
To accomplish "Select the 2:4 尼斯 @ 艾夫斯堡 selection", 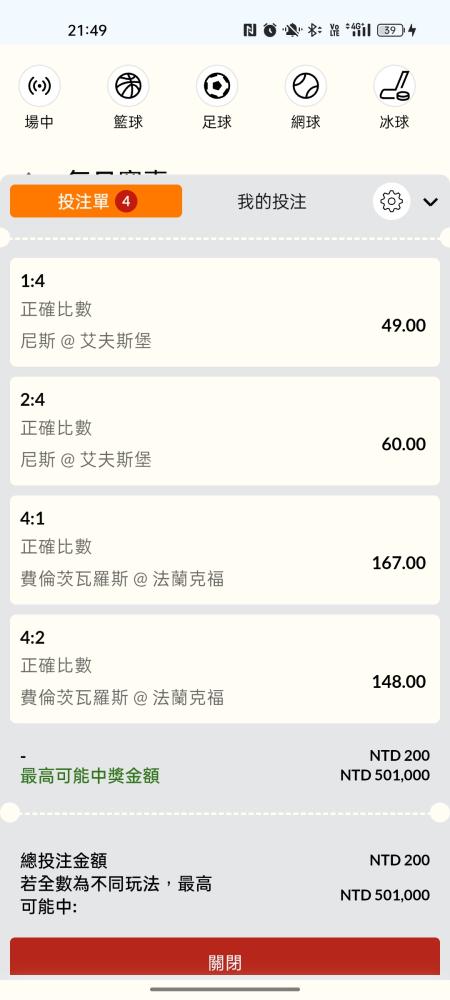I will click(225, 431).
